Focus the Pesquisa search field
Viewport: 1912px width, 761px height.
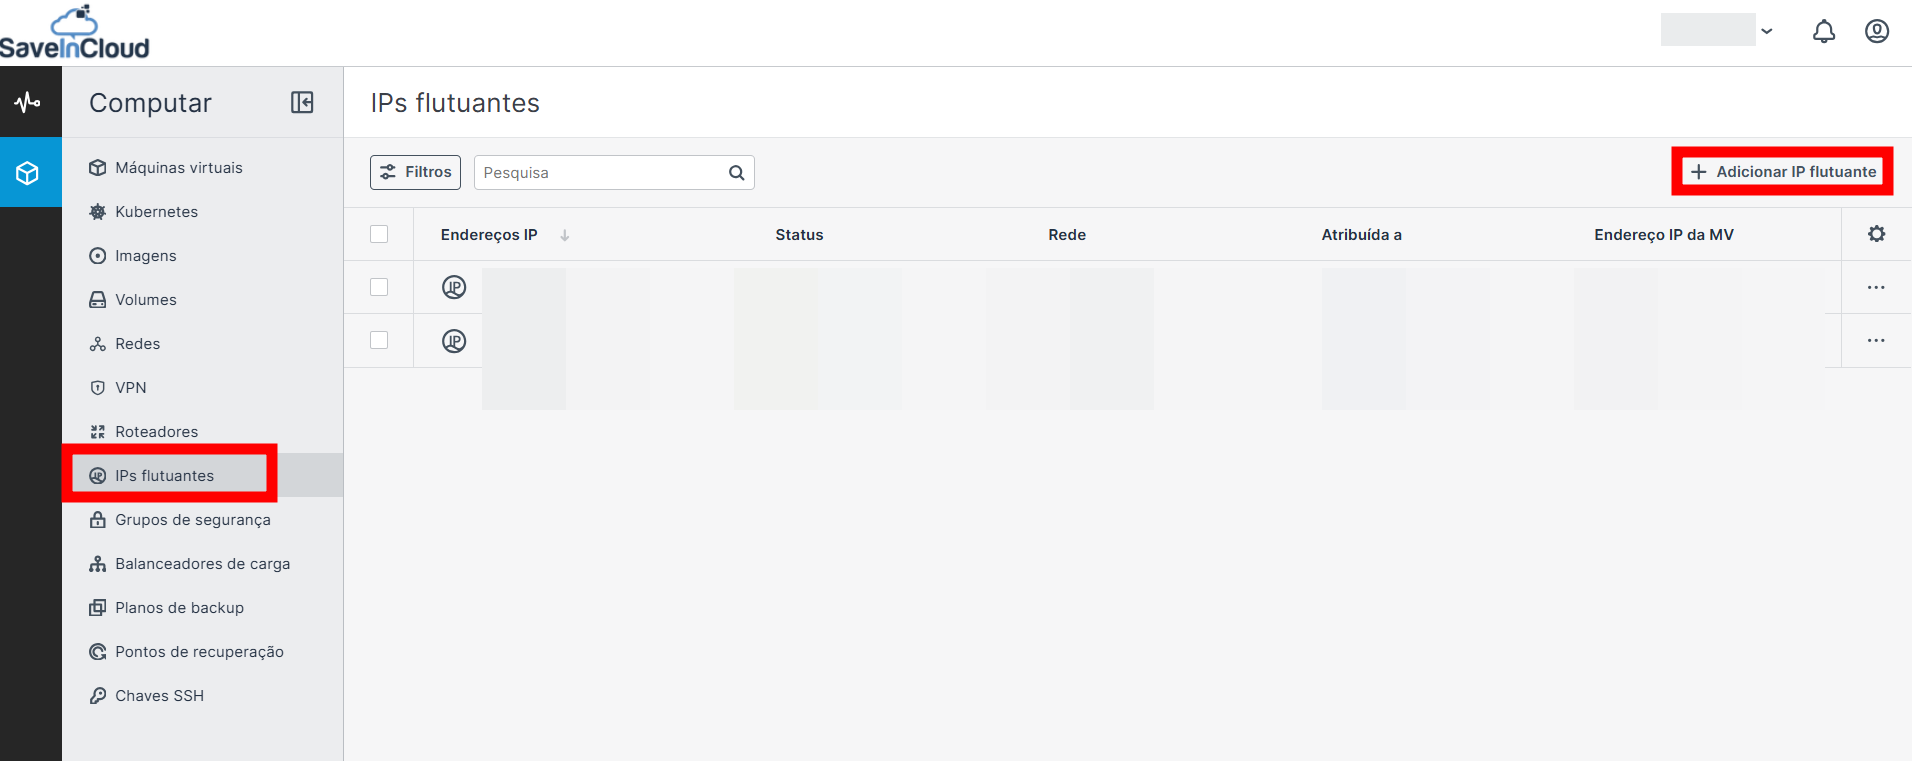(x=614, y=173)
